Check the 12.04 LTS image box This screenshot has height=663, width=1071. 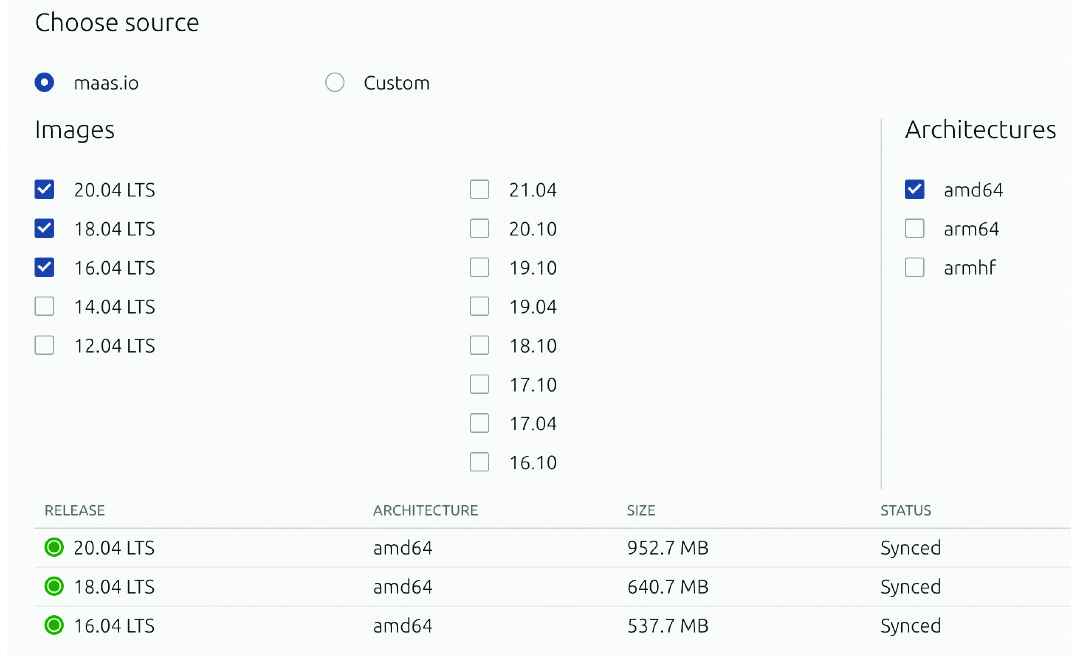tap(44, 346)
